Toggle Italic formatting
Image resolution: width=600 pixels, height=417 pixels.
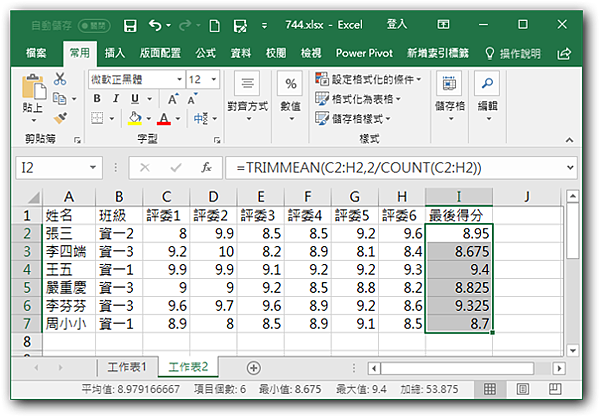114,99
